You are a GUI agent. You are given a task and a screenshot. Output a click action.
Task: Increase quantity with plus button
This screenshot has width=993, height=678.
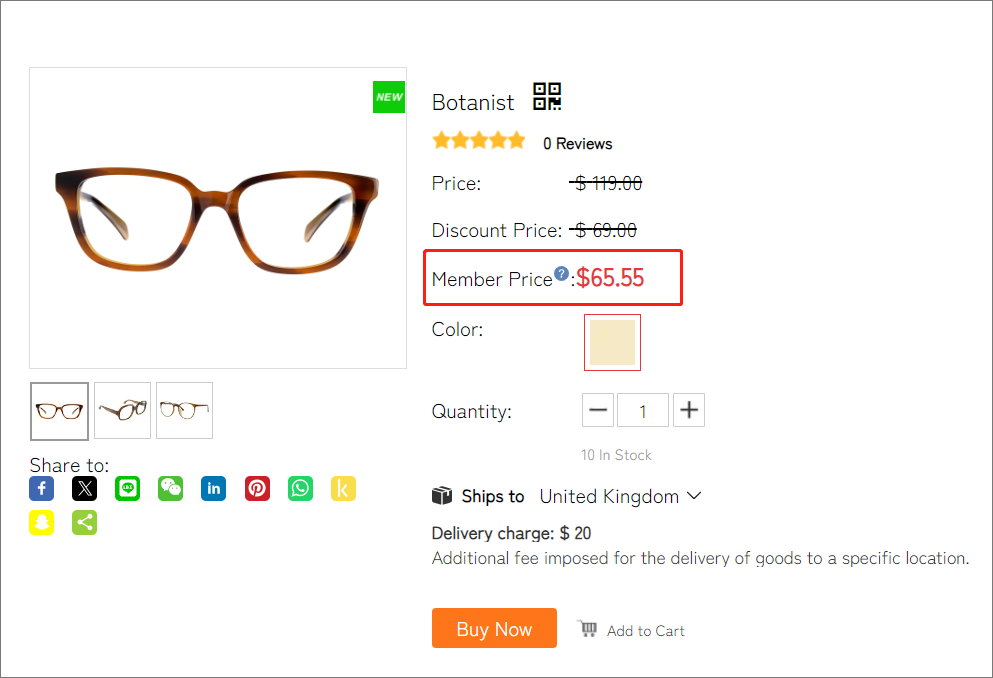689,410
